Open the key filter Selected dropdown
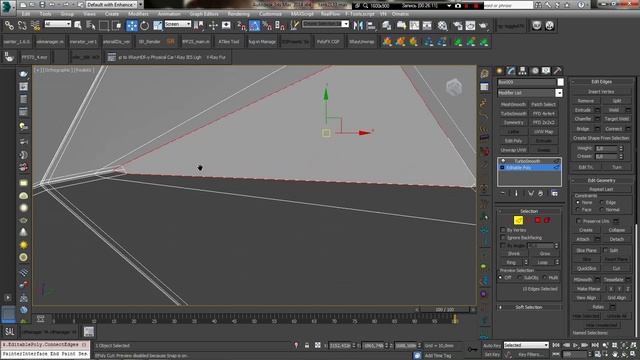The width and height of the screenshot is (640, 360). (526, 345)
